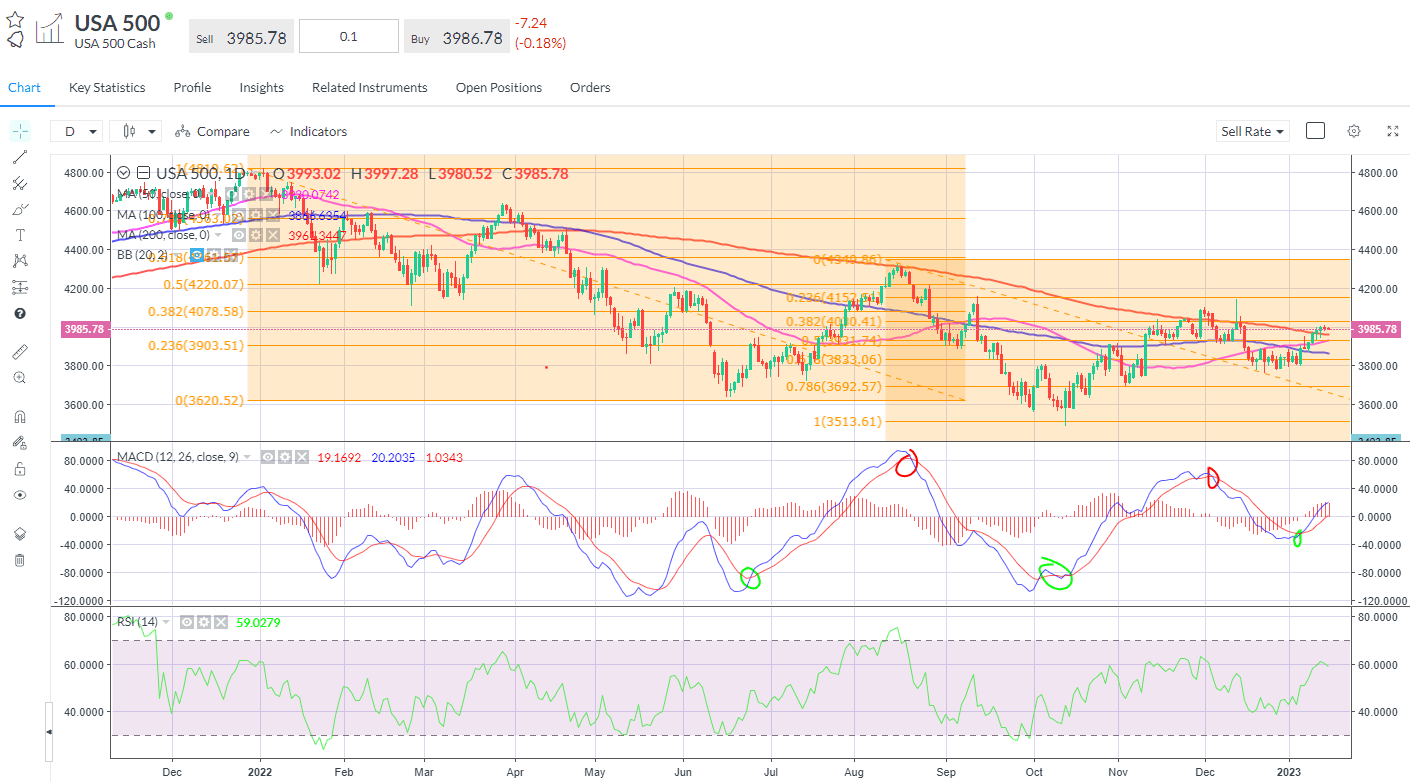1410x782 pixels.
Task: Enter fullscreen chart mode
Action: 1392,131
